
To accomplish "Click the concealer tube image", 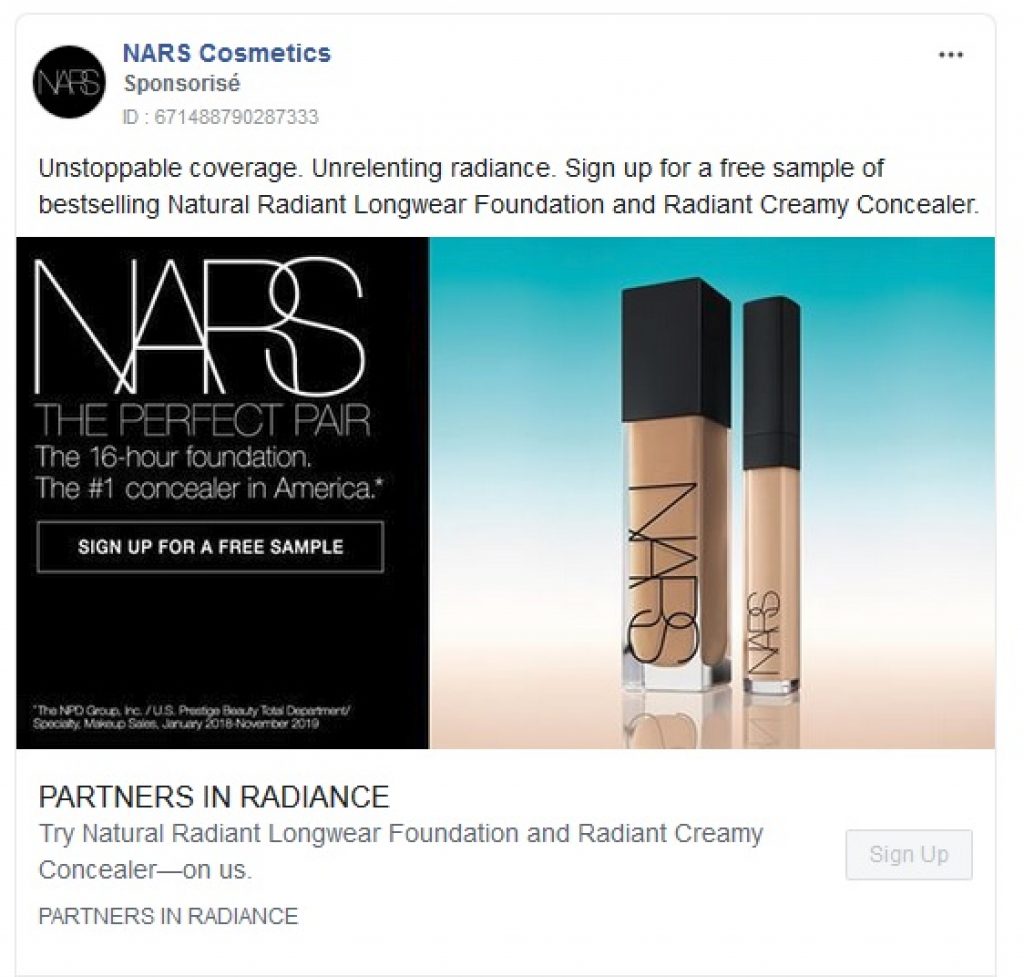I will 771,495.
